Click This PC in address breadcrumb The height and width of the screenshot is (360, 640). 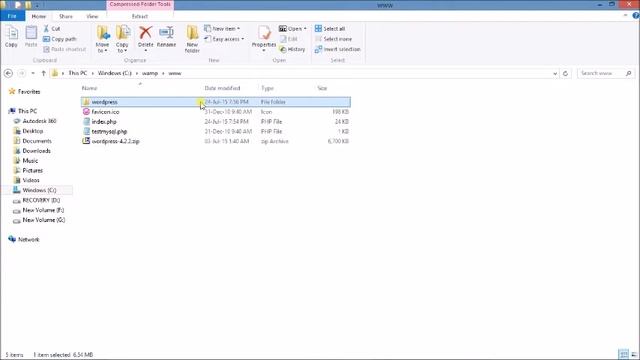pos(78,73)
